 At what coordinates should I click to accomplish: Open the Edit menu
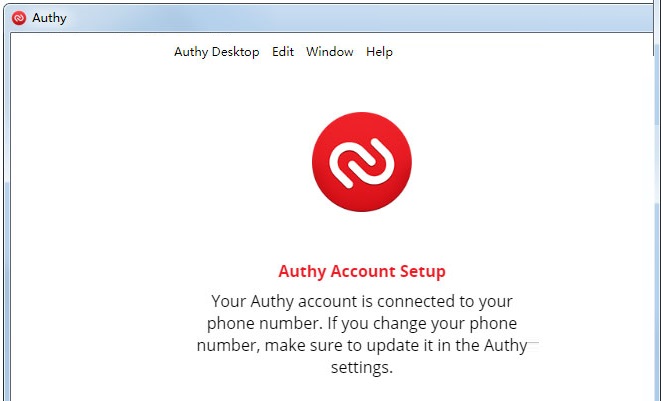(283, 52)
